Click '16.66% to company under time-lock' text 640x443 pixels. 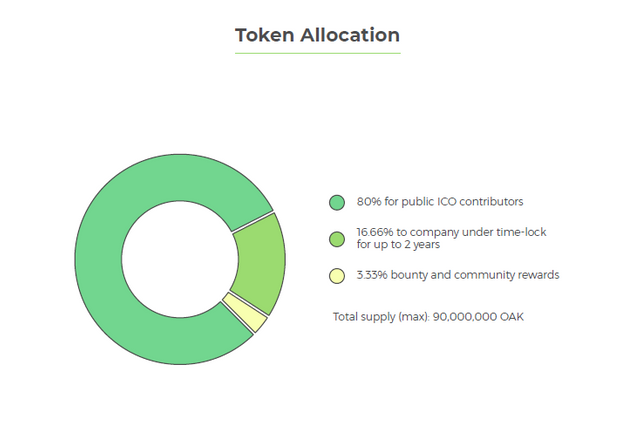click(451, 232)
